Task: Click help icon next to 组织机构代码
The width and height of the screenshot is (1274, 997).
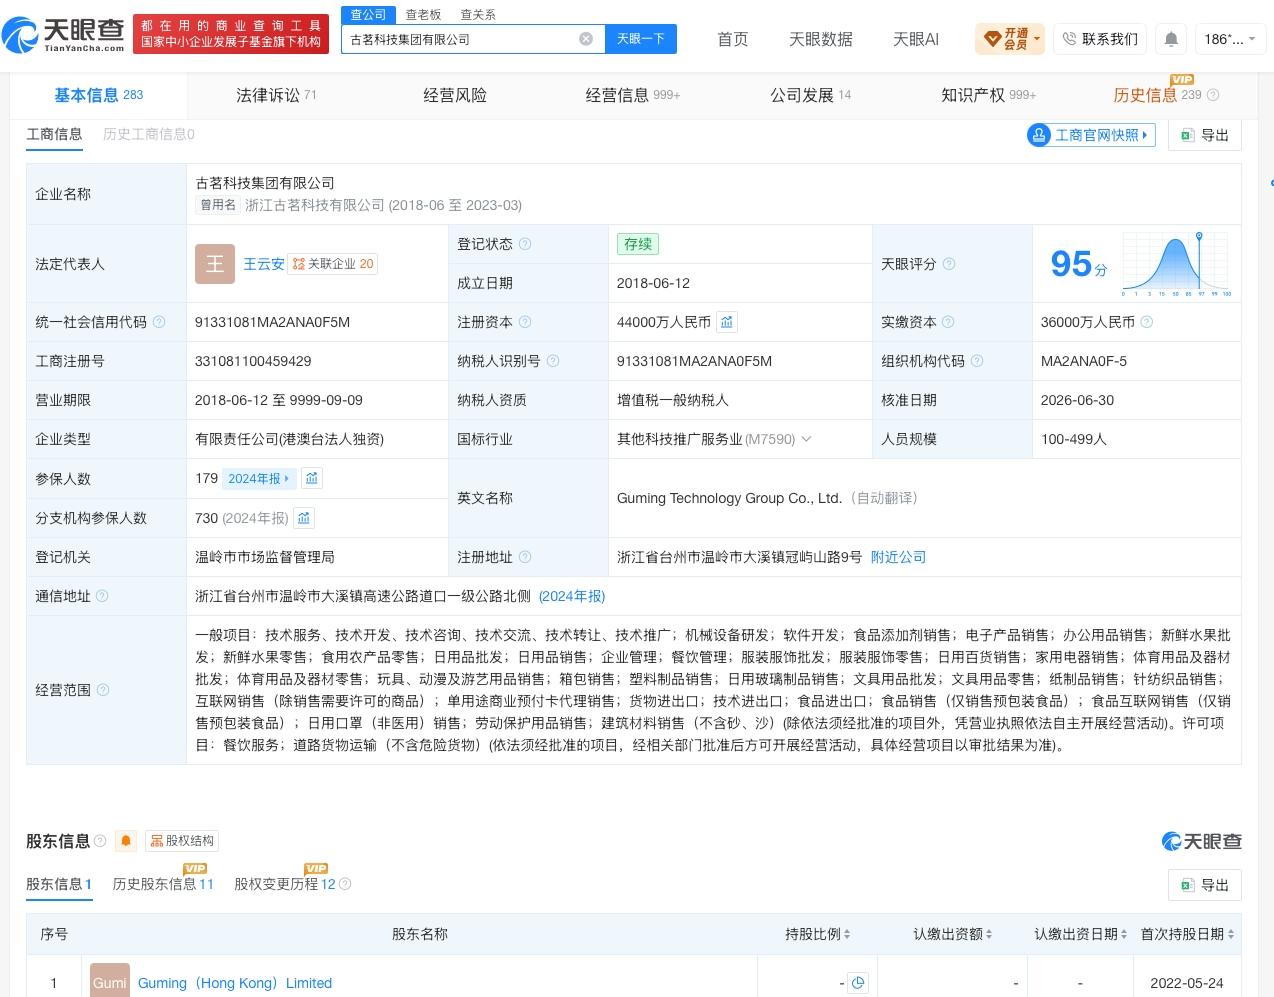Action: [x=977, y=361]
